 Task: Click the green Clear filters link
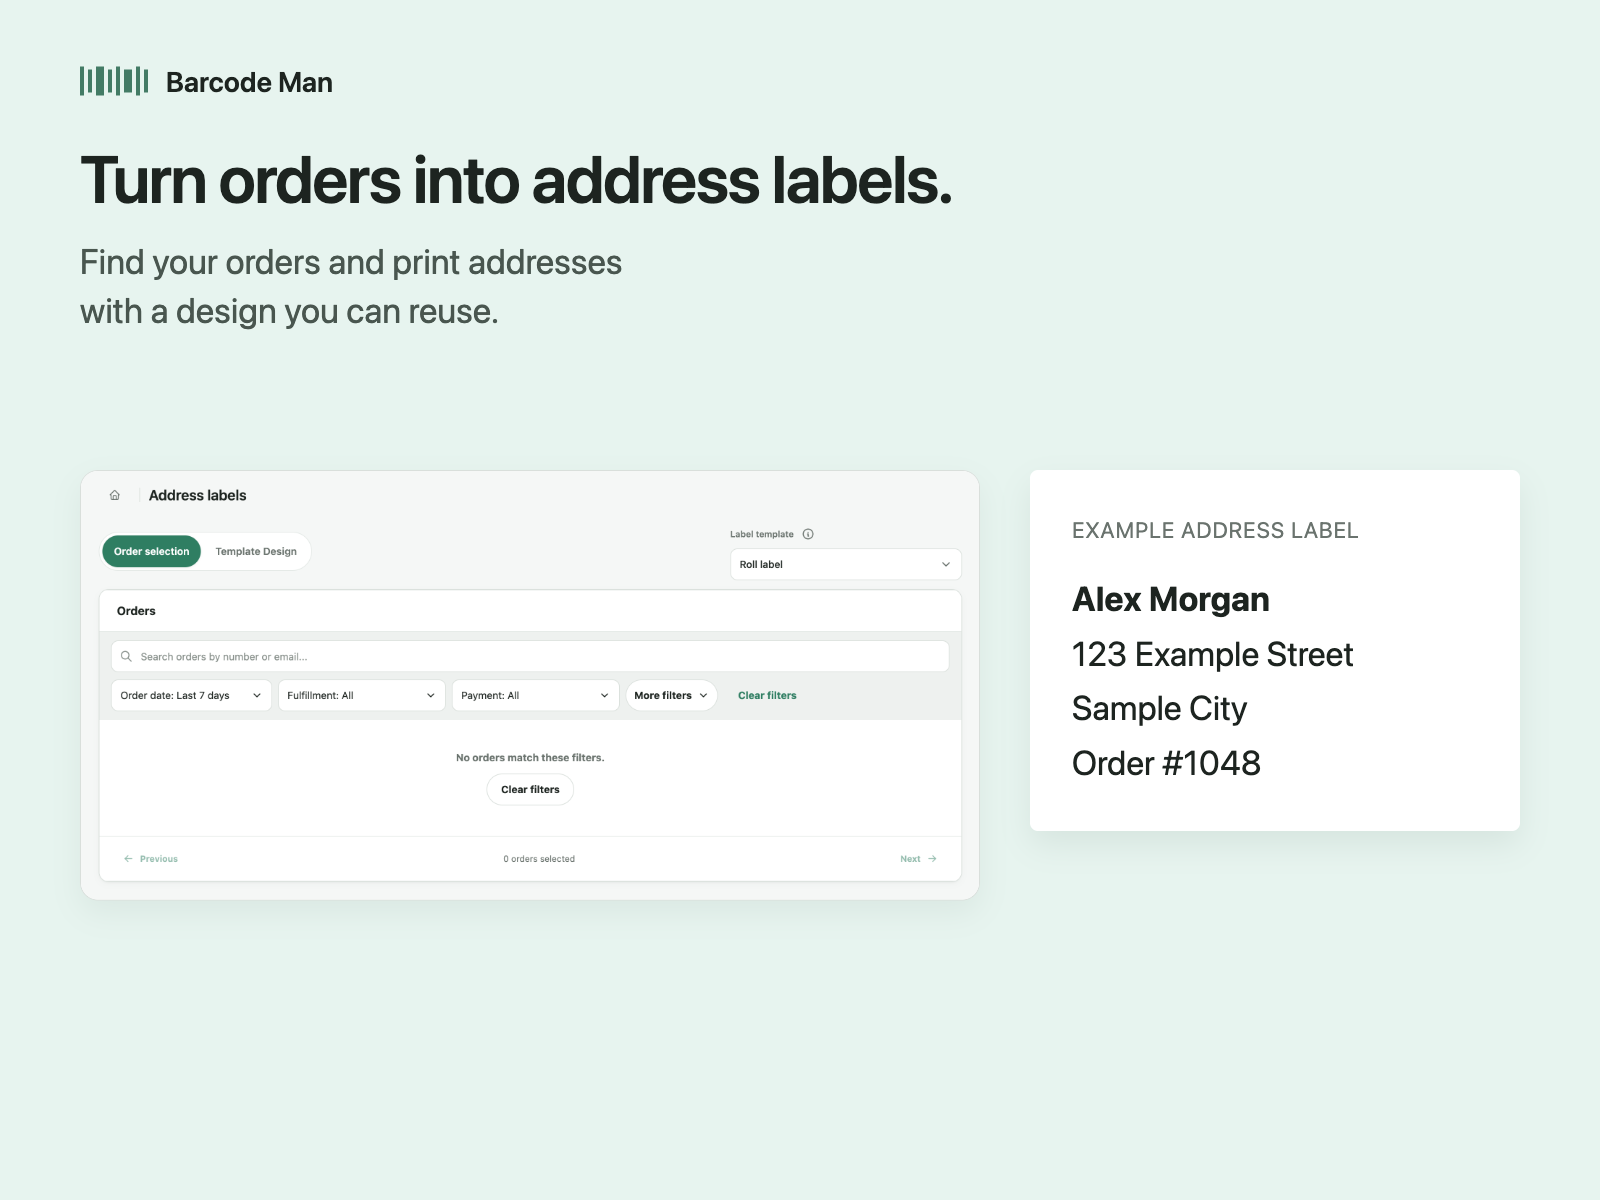pyautogui.click(x=767, y=696)
